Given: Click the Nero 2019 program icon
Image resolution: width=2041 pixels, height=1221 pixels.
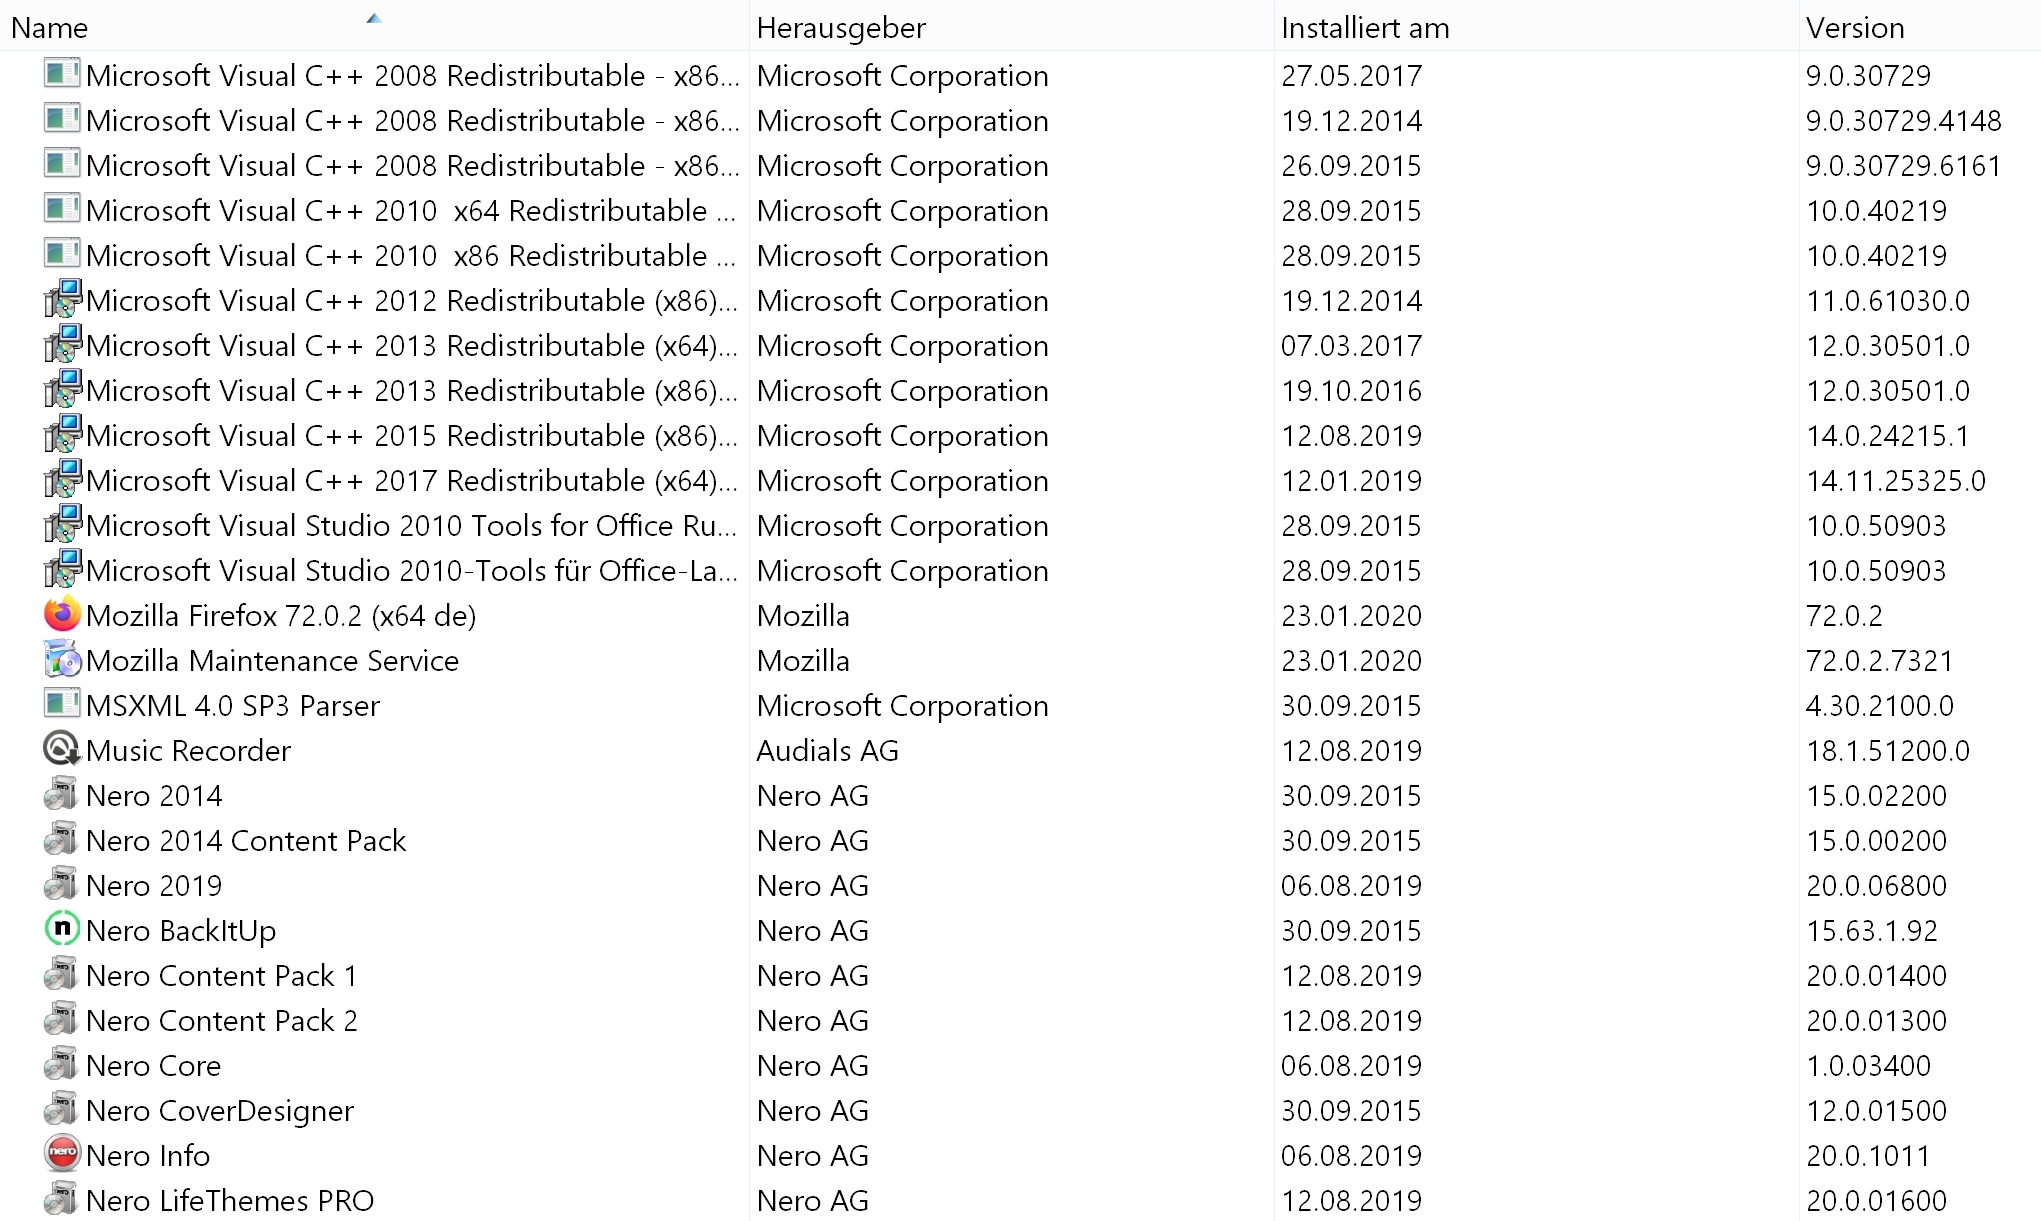Looking at the screenshot, I should [62, 885].
